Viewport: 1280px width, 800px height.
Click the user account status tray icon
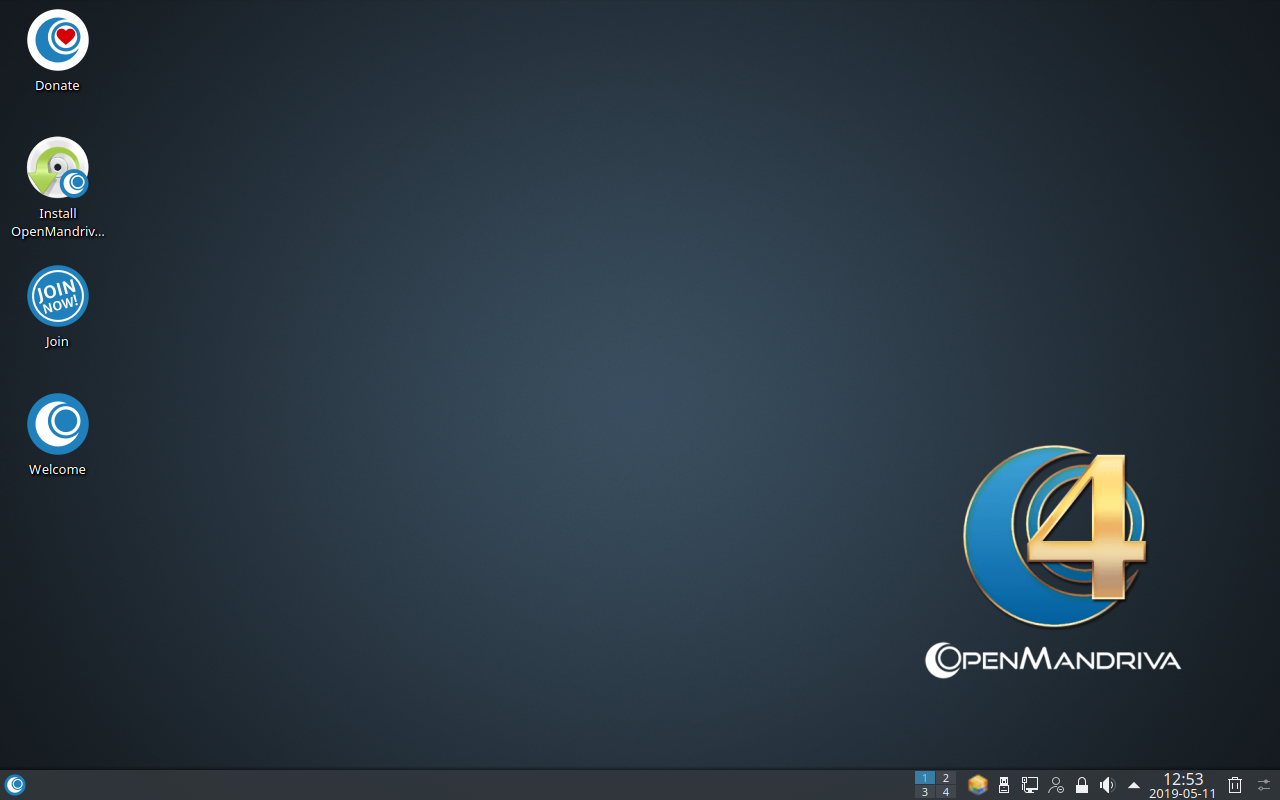(x=1056, y=785)
